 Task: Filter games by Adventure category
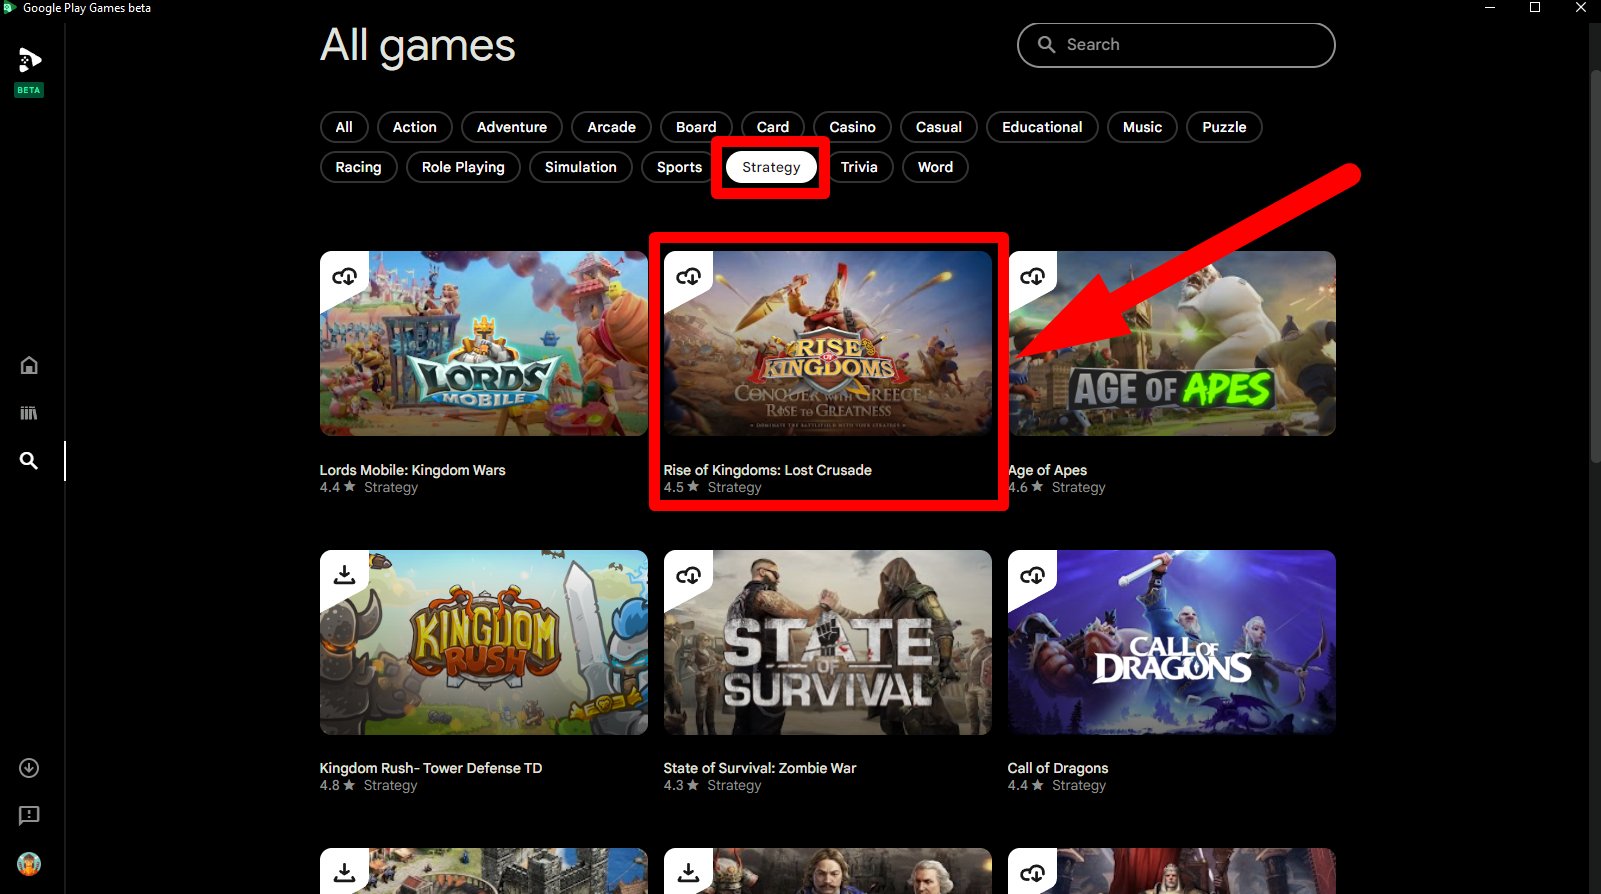point(512,127)
